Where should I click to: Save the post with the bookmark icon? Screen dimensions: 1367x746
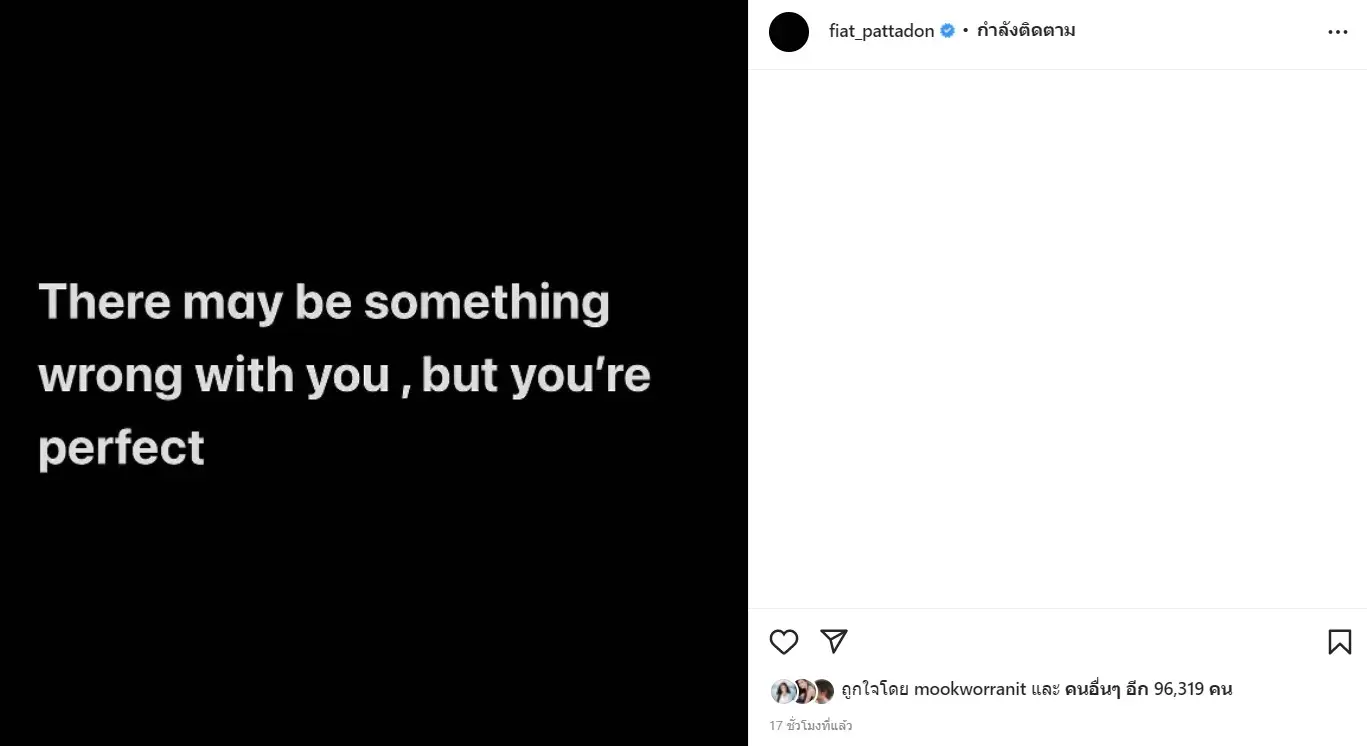click(1340, 642)
